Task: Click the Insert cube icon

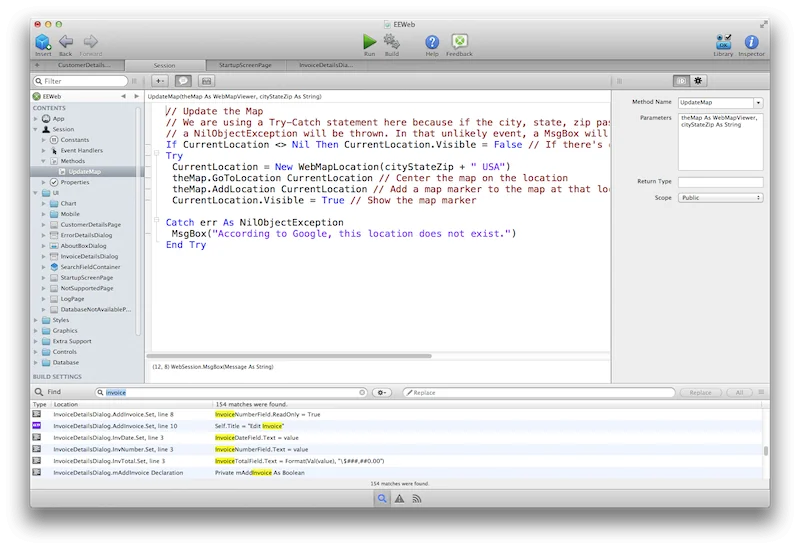Action: pyautogui.click(x=43, y=42)
